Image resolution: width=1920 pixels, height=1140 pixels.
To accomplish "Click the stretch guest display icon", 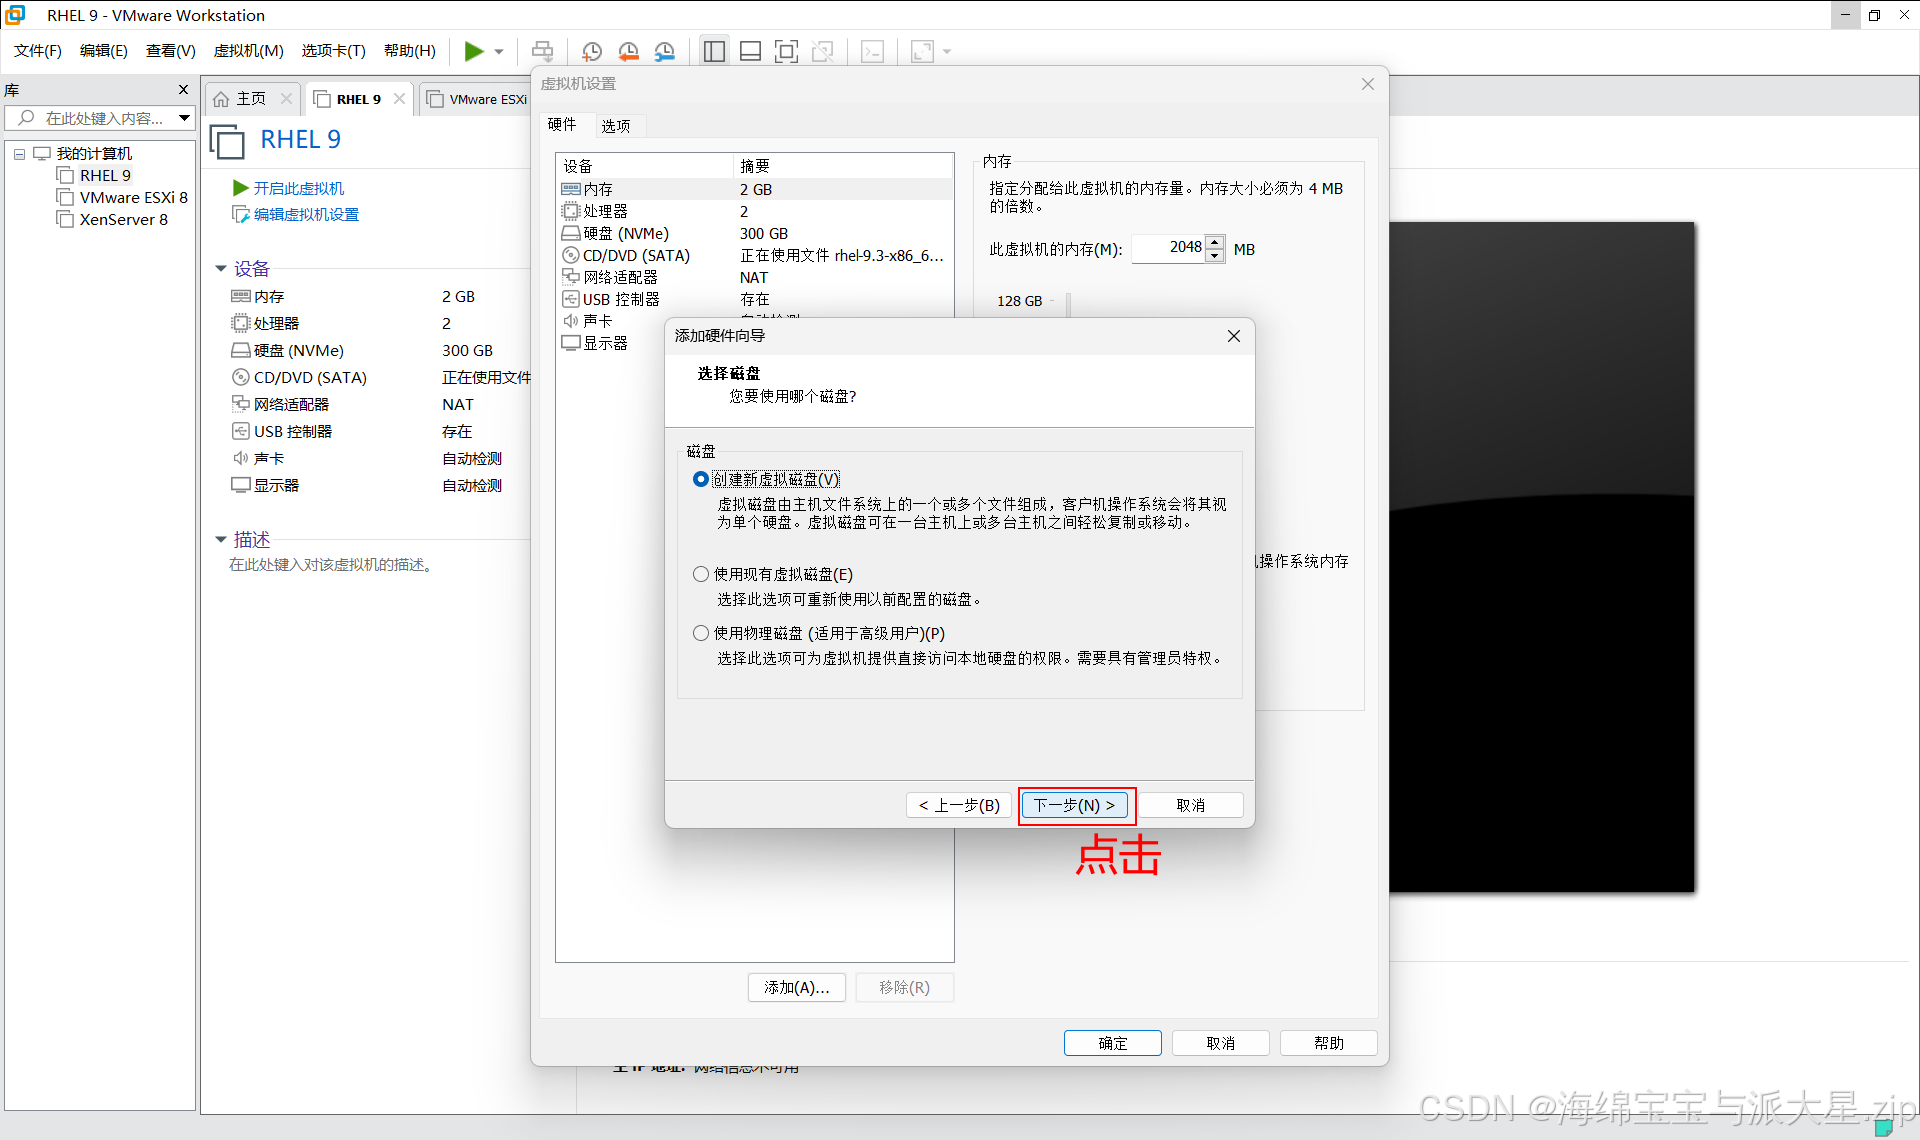I will (922, 51).
